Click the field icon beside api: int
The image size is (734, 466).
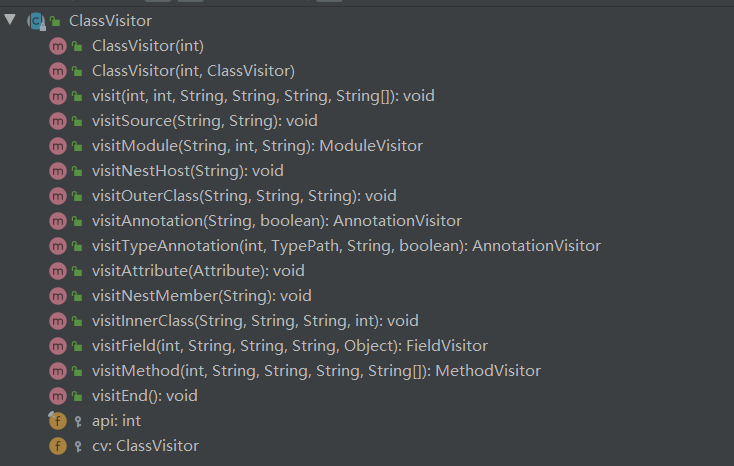tap(57, 421)
